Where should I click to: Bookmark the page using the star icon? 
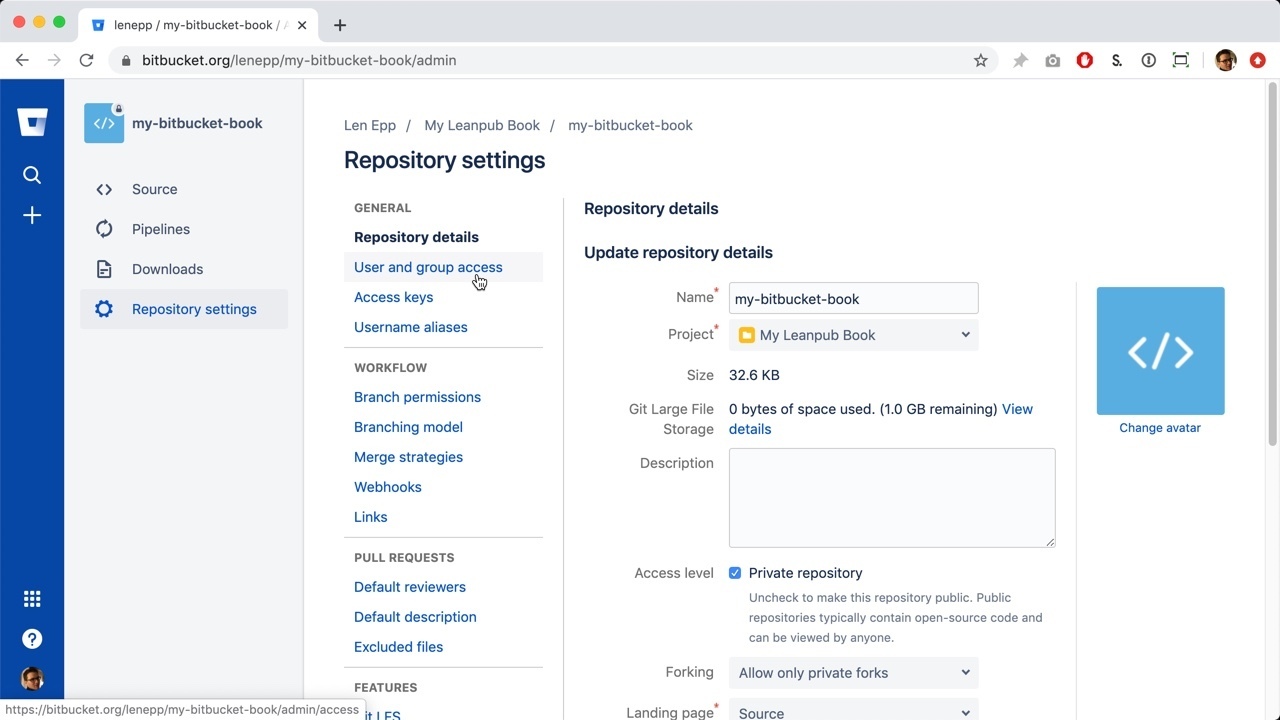point(981,60)
